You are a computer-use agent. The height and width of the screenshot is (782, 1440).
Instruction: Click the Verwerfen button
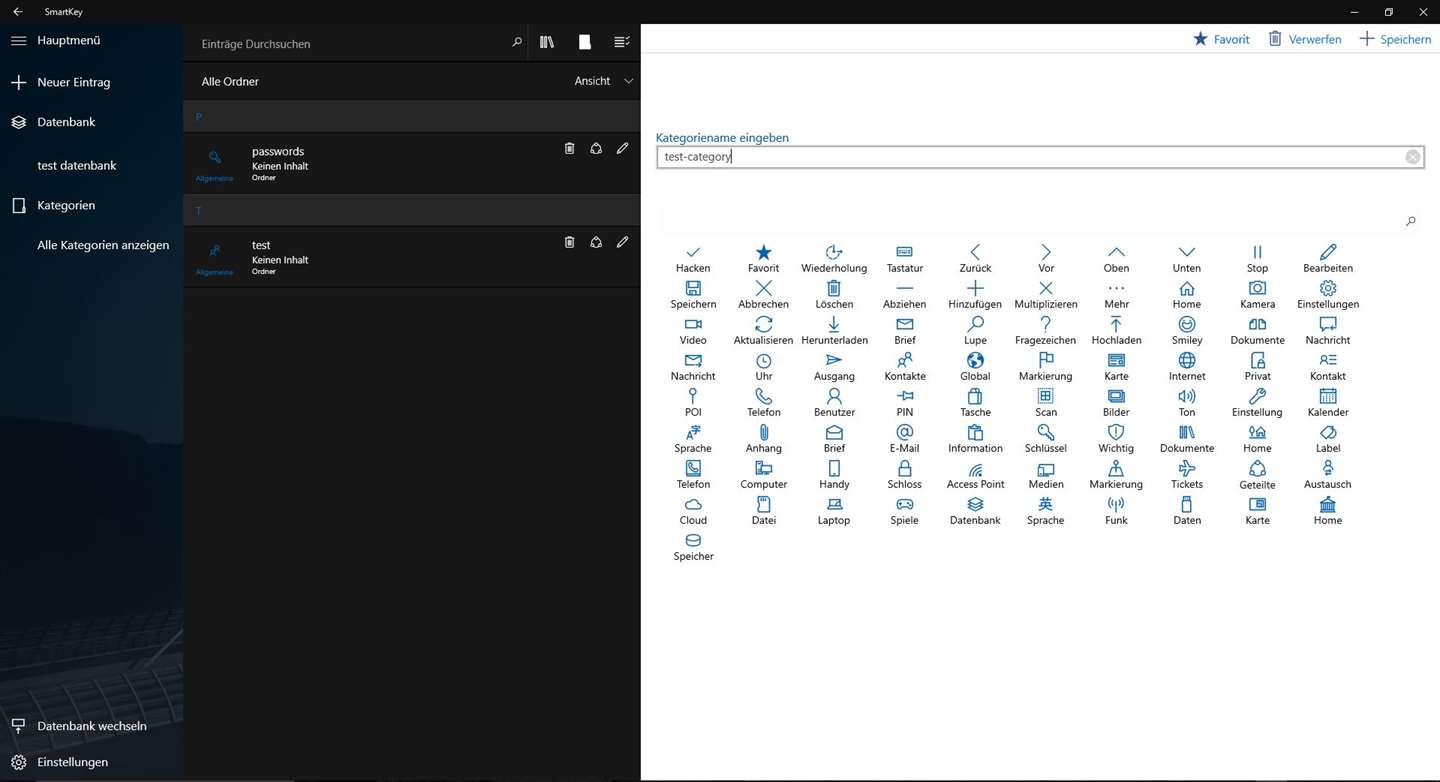coord(1305,39)
